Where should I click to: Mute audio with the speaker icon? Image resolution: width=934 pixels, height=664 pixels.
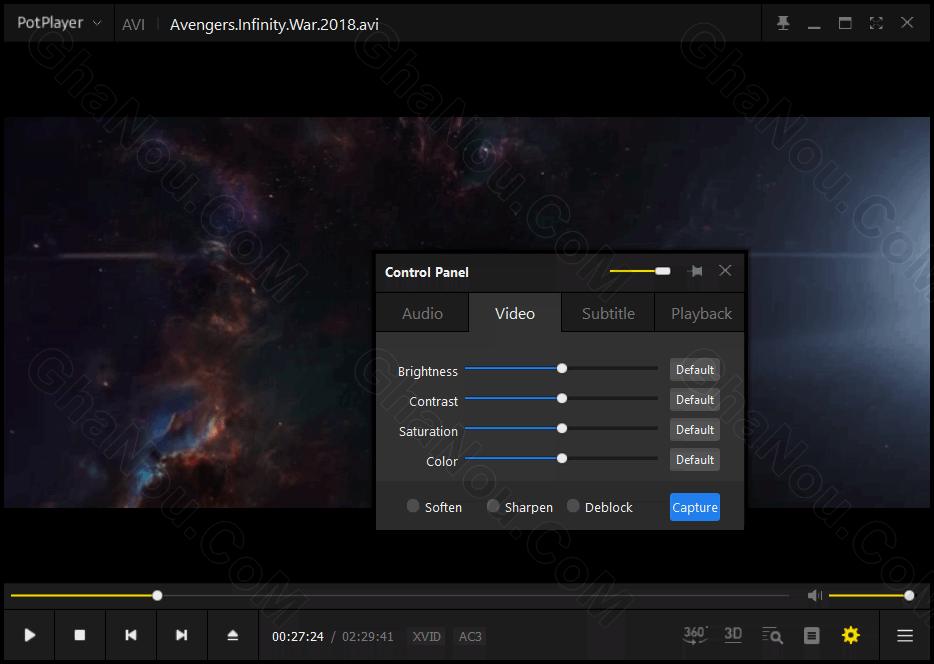tap(814, 596)
